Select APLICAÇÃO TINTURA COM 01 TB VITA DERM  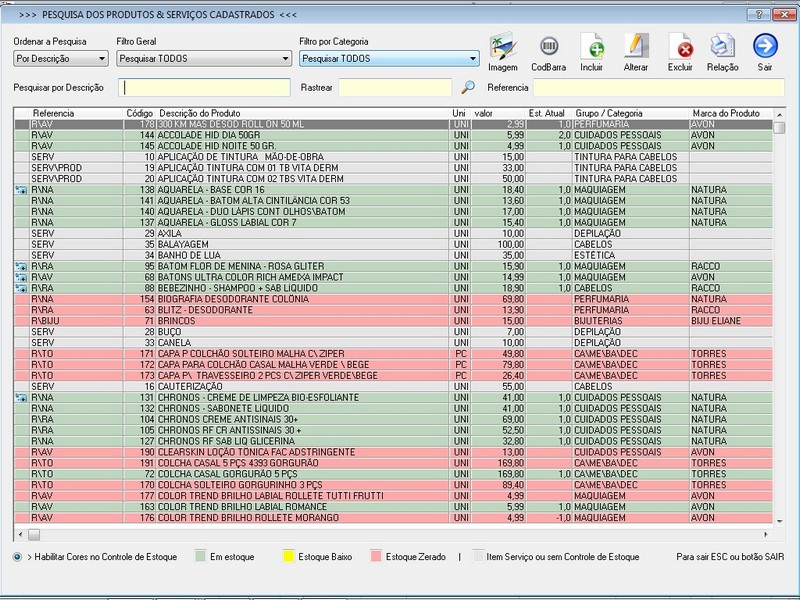(x=393, y=168)
